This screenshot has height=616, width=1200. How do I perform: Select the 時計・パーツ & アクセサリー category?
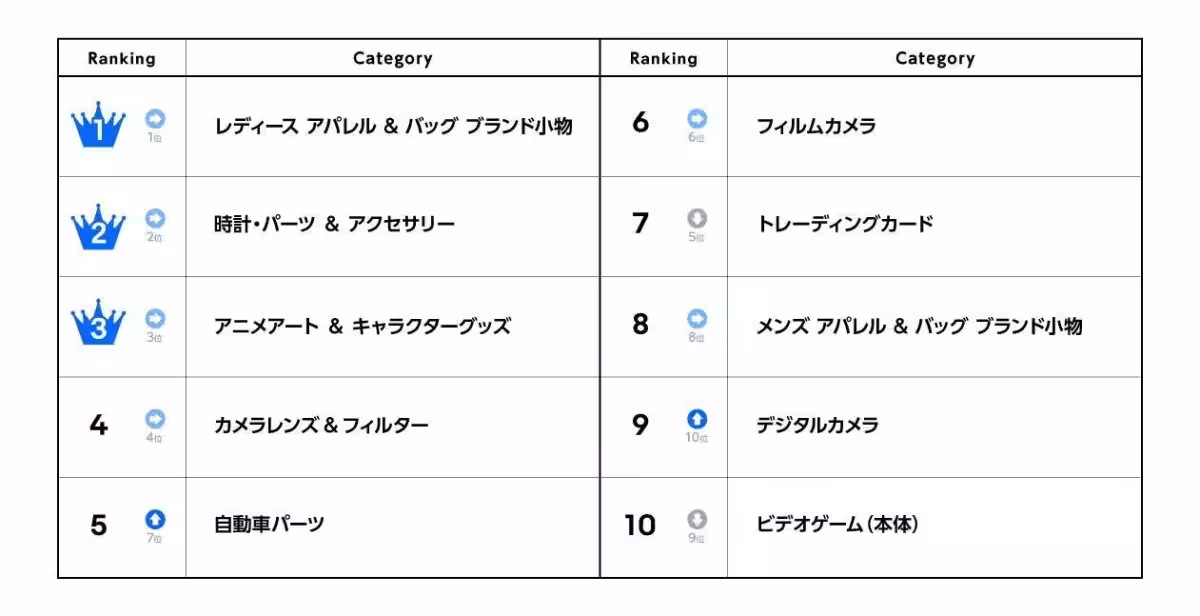pyautogui.click(x=334, y=224)
